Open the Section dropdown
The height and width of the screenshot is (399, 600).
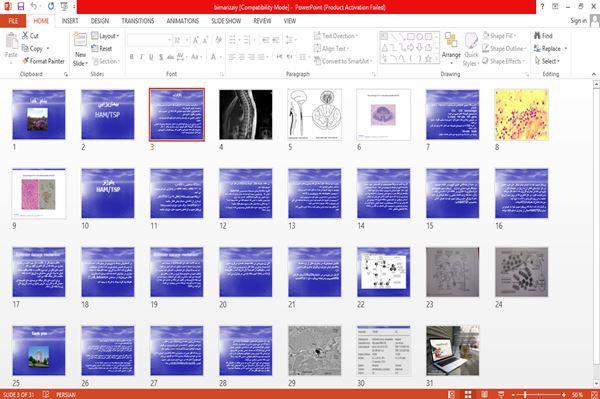coord(105,61)
